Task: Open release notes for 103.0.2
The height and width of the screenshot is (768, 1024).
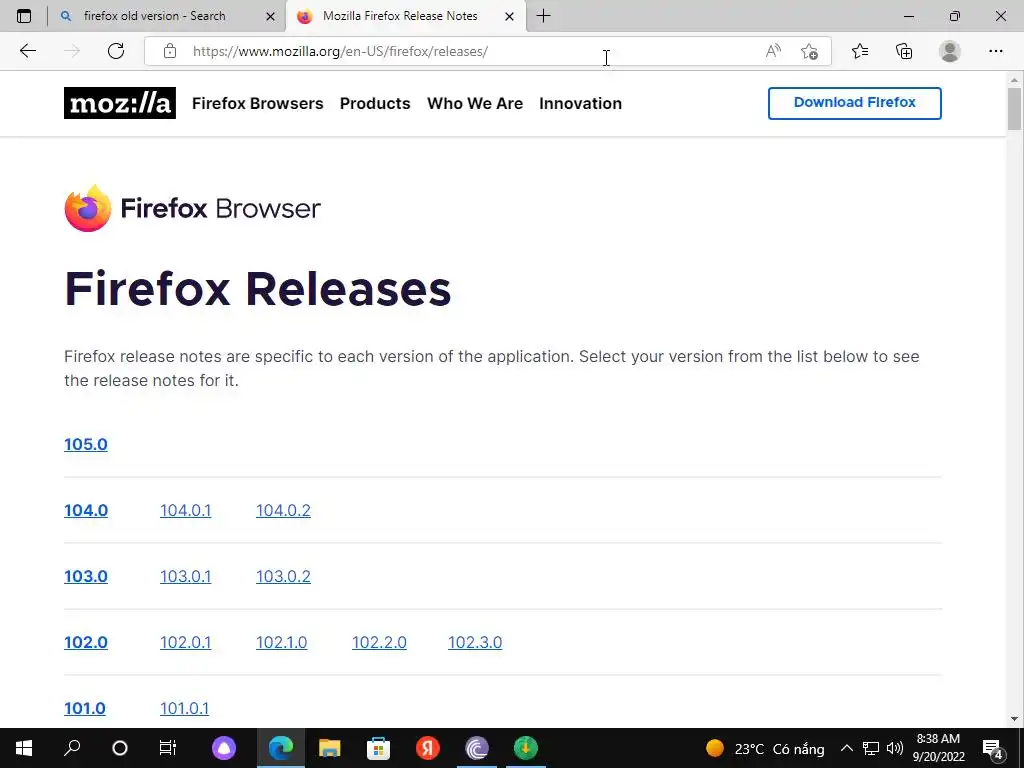Action: [283, 576]
